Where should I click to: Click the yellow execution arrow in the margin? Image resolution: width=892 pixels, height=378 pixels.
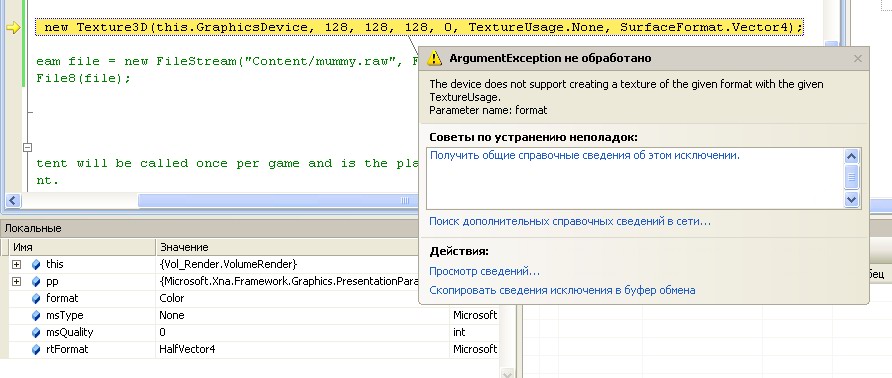pyautogui.click(x=13, y=27)
